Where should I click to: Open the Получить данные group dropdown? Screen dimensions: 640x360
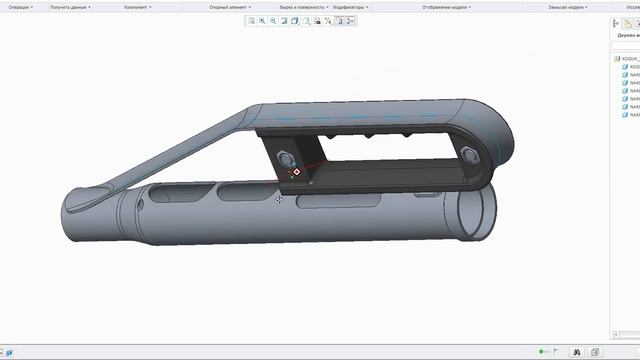71,7
